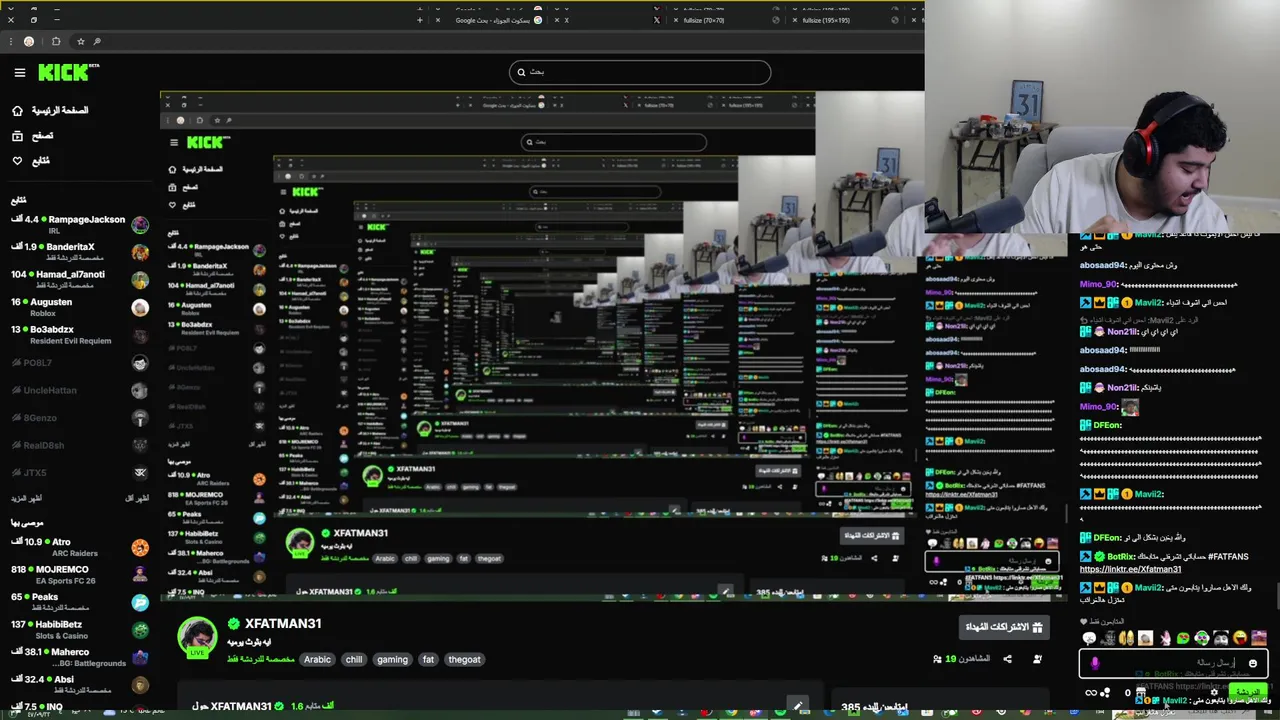This screenshot has height=720, width=1280.
Task: Open Hamad_al7anoti channel
Action: click(x=78, y=279)
